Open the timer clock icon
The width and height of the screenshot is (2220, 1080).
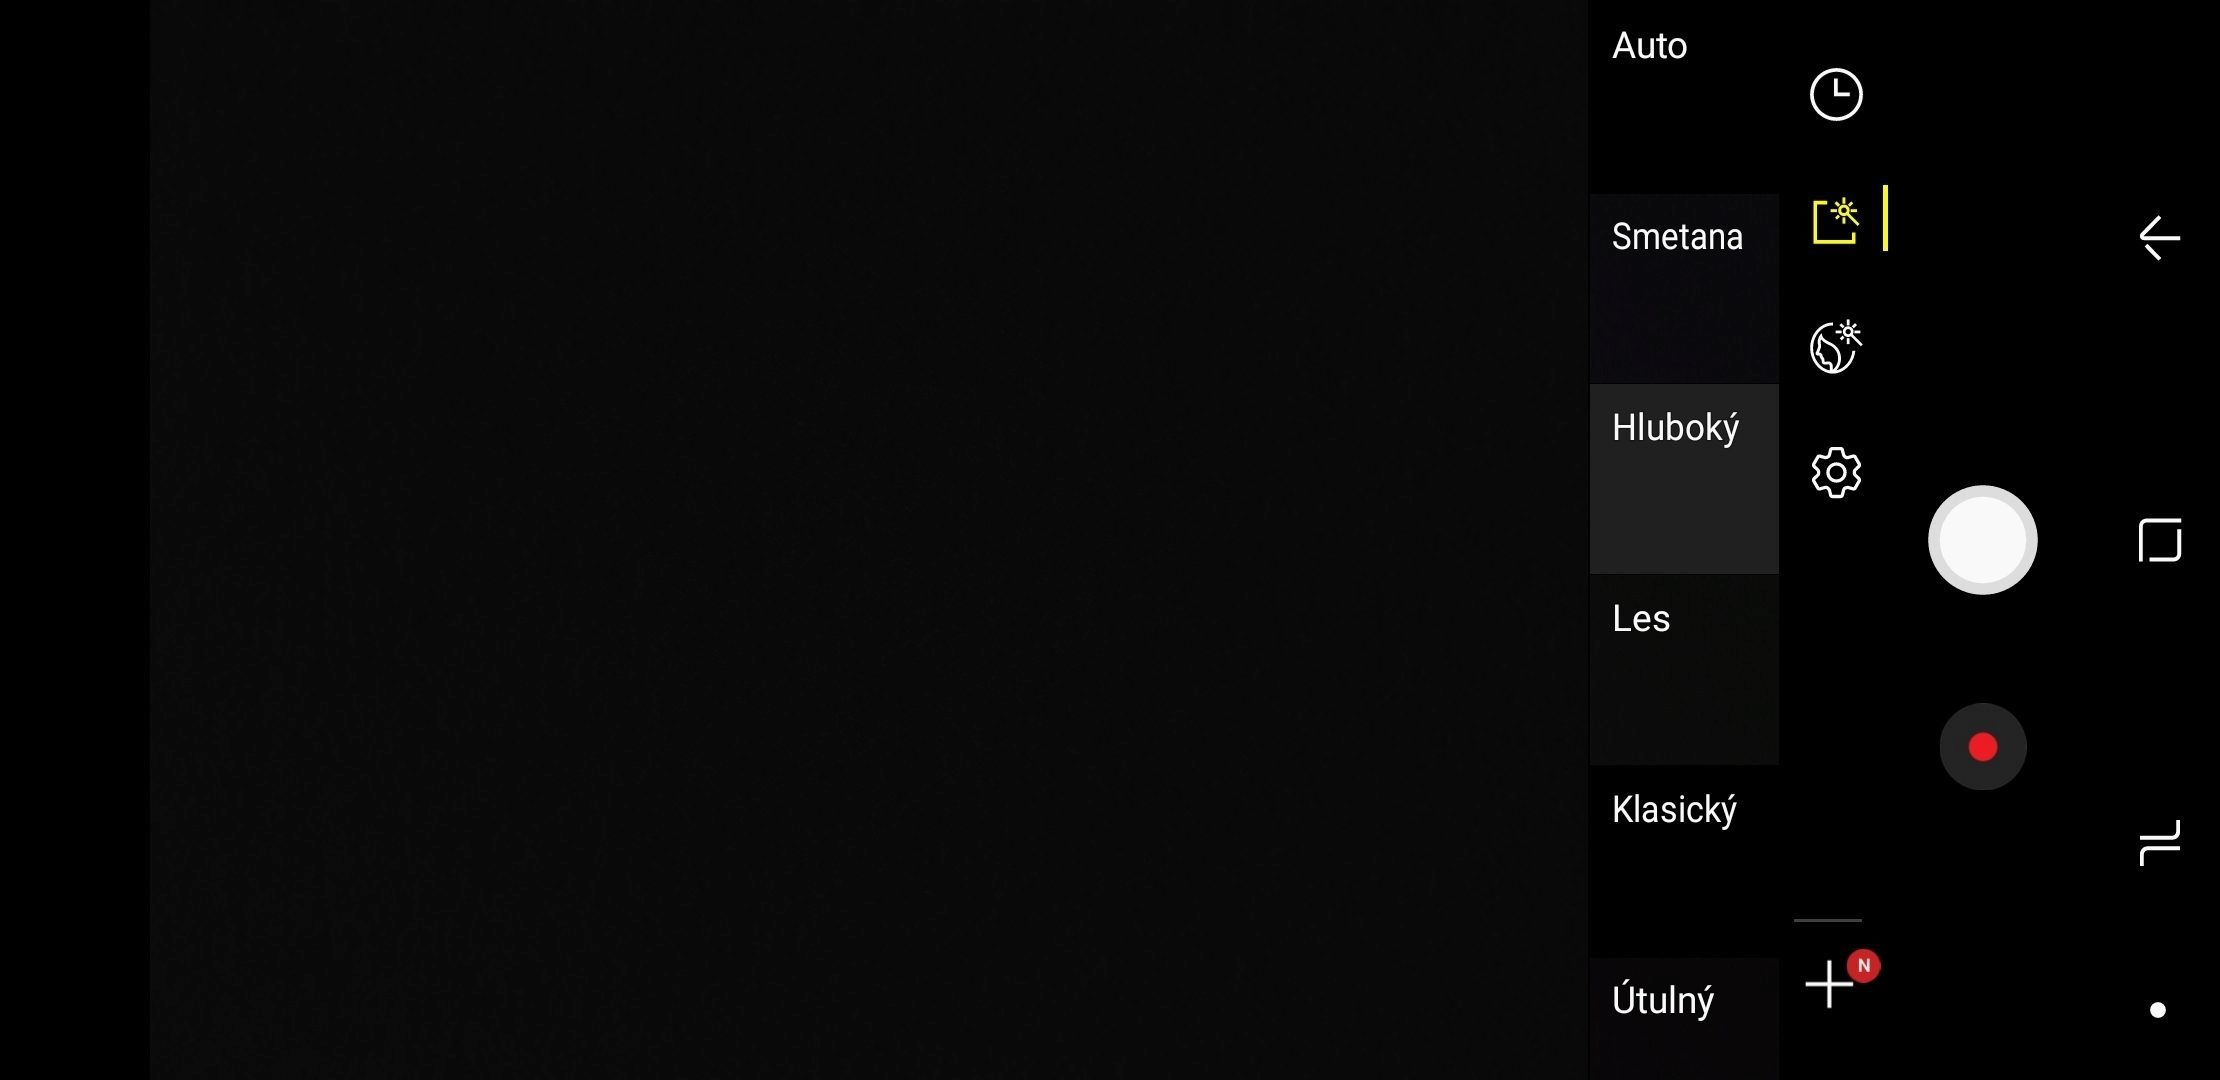point(1836,95)
